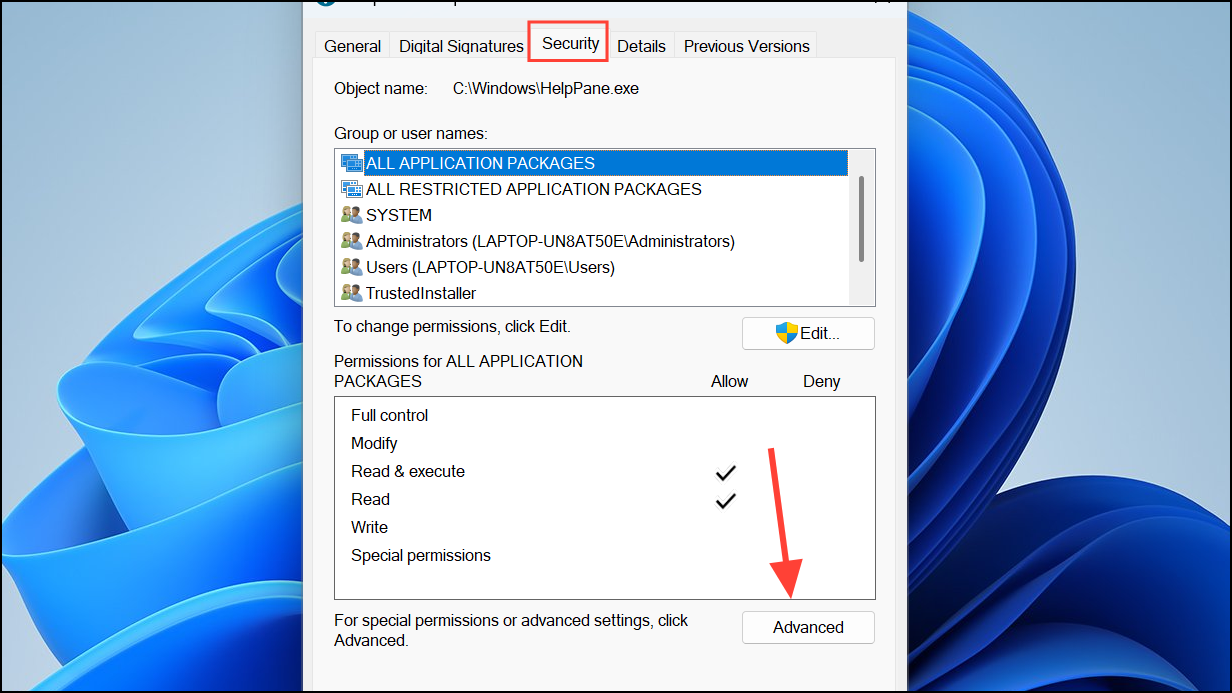This screenshot has width=1232, height=693.
Task: Open the Previous Versions tab
Action: click(x=746, y=45)
